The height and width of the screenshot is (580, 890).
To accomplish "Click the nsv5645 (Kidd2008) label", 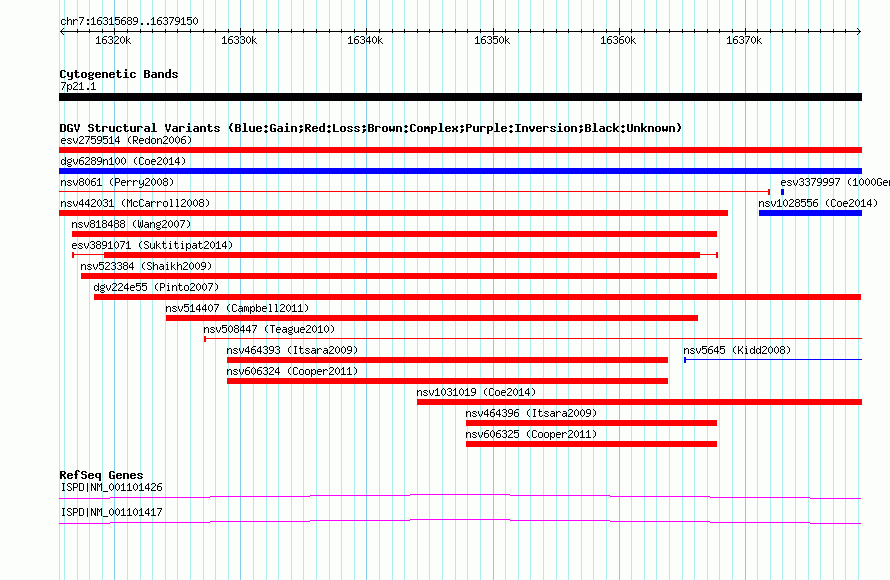I will (x=737, y=350).
